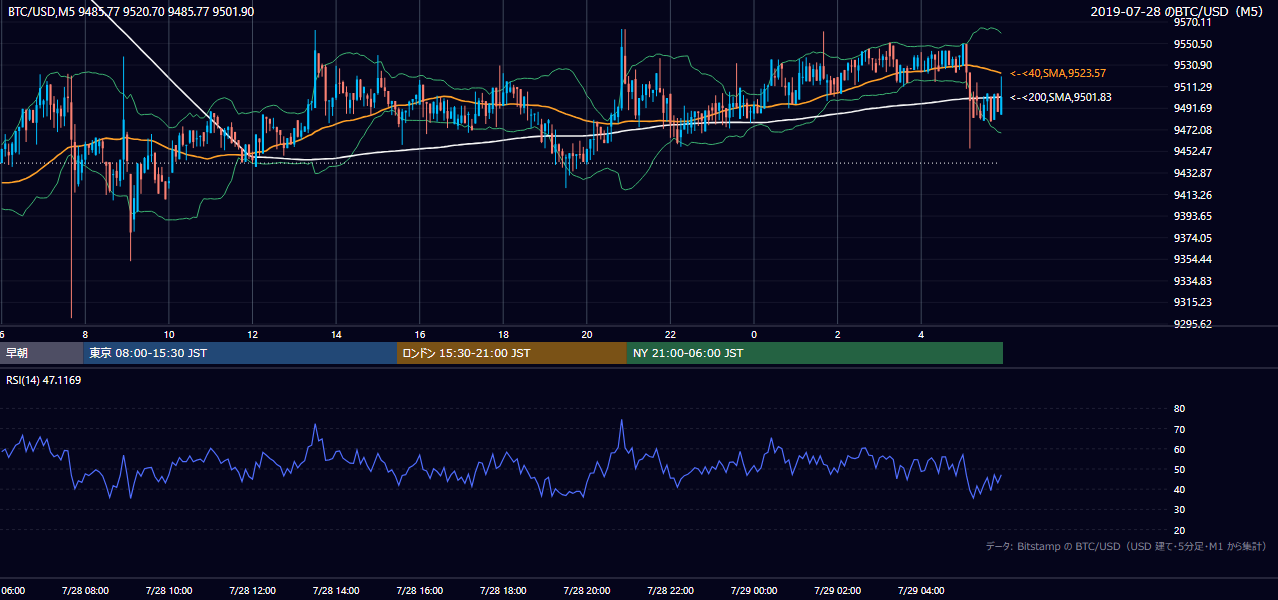Click RSI axis level 20
1278x600 pixels.
click(1179, 531)
